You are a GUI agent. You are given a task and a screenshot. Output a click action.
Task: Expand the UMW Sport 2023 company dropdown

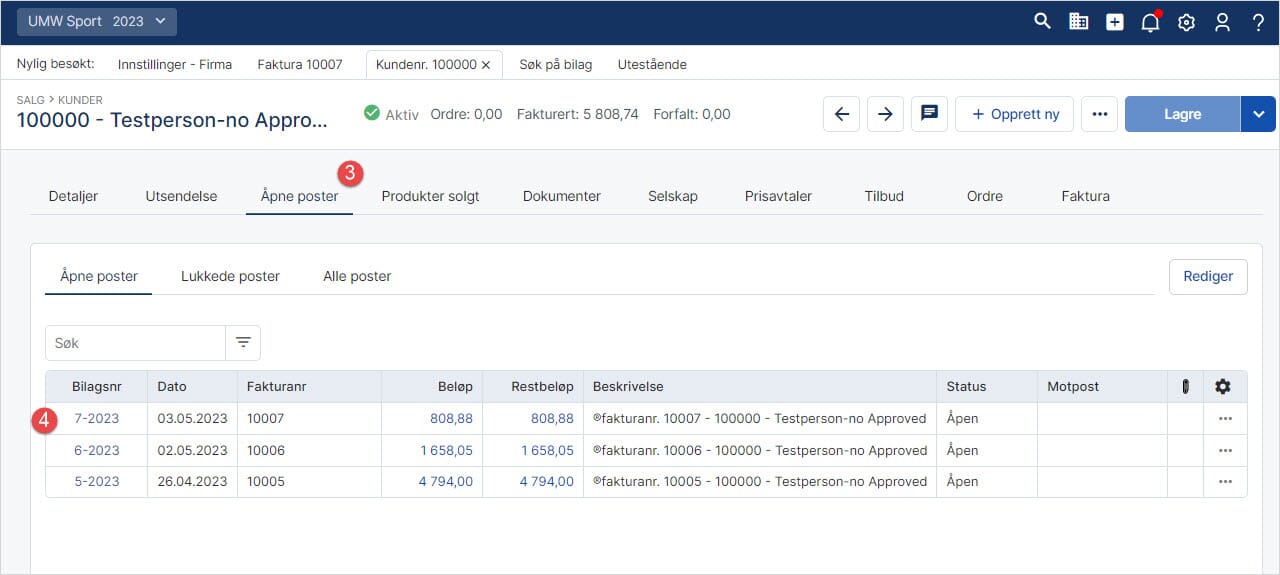click(x=97, y=22)
